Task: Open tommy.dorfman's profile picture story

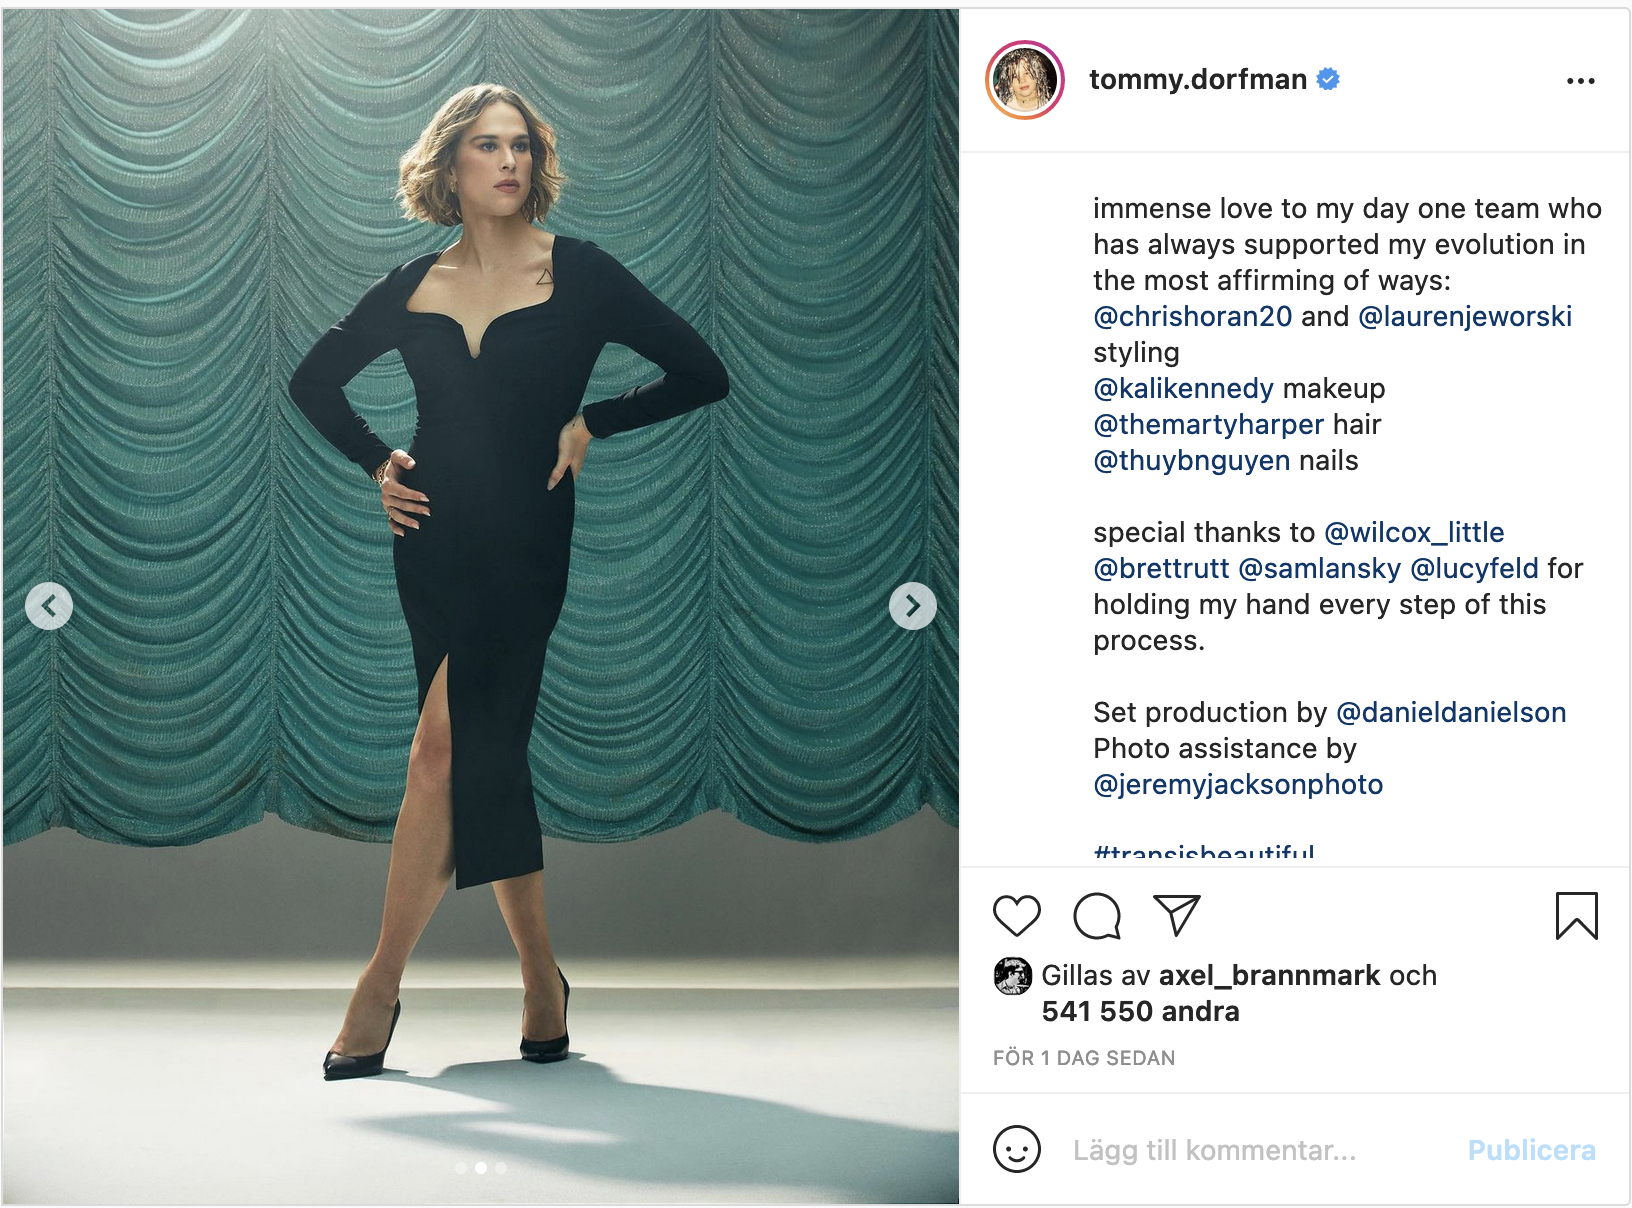Action: coord(1025,80)
